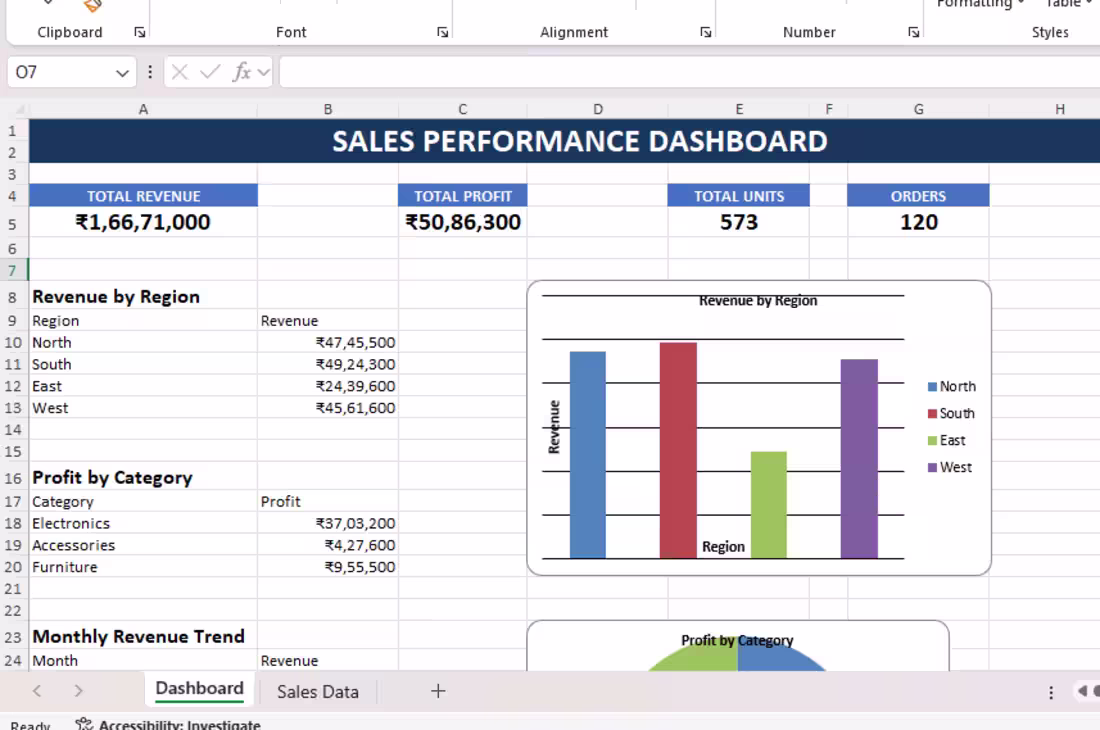Select the ₹1,66,71,000 total revenue cell
1100x730 pixels.
coord(143,222)
